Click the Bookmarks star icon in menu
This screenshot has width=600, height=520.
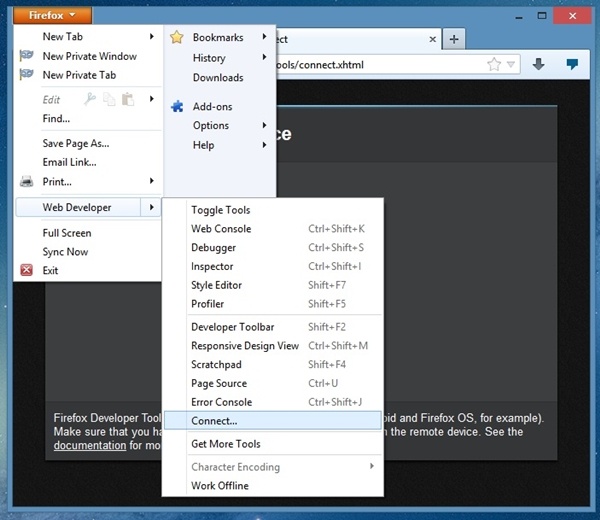point(177,38)
